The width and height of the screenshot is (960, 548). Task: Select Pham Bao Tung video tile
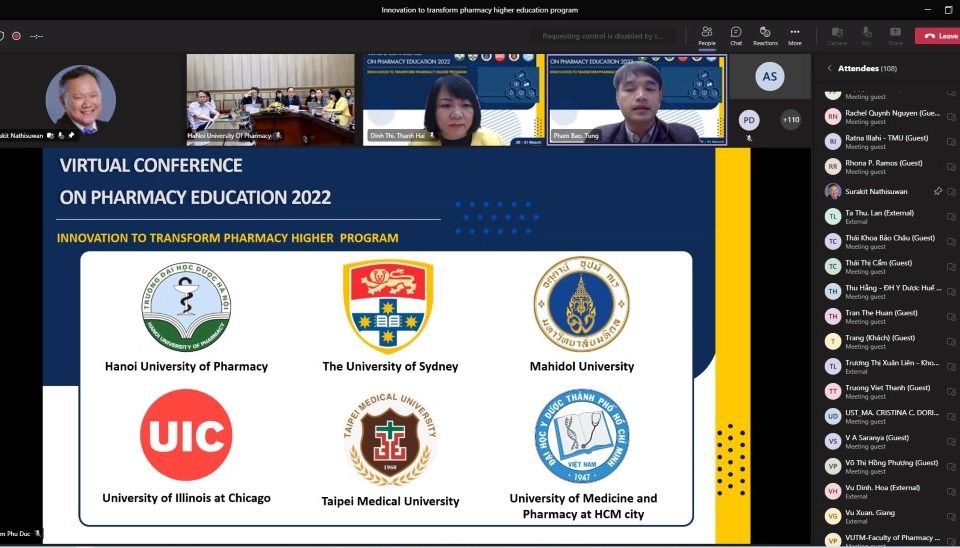pos(637,100)
